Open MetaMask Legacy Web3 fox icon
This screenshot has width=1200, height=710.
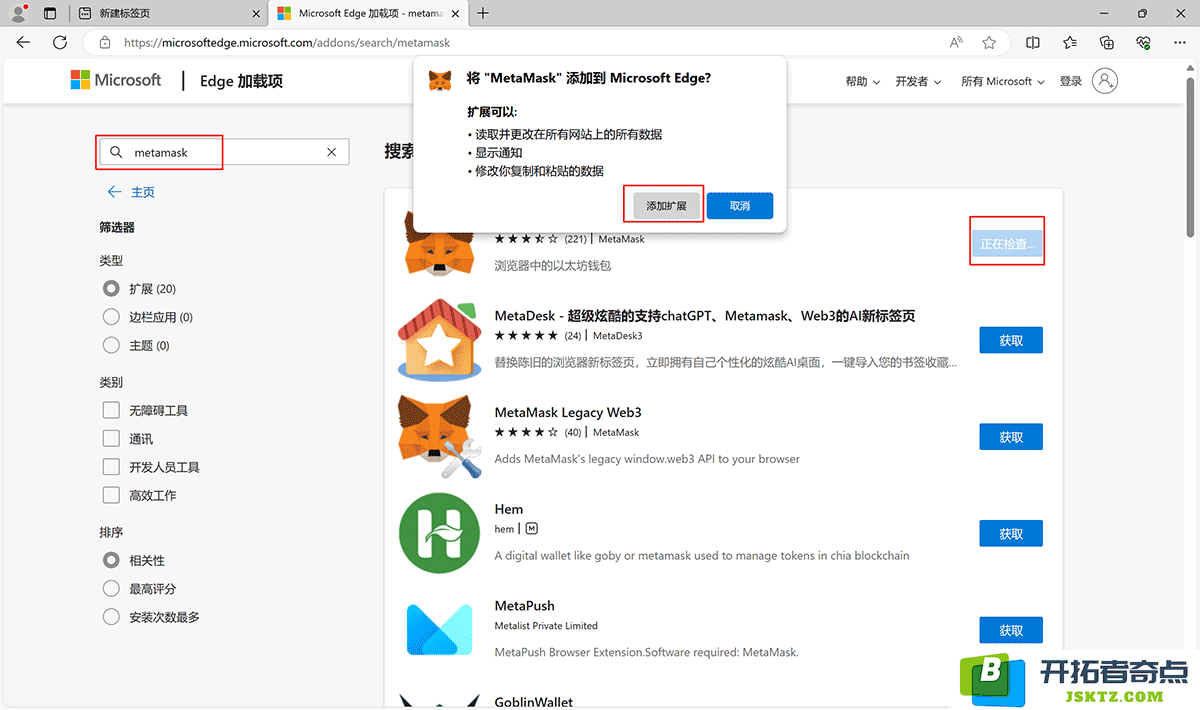pyautogui.click(x=440, y=437)
